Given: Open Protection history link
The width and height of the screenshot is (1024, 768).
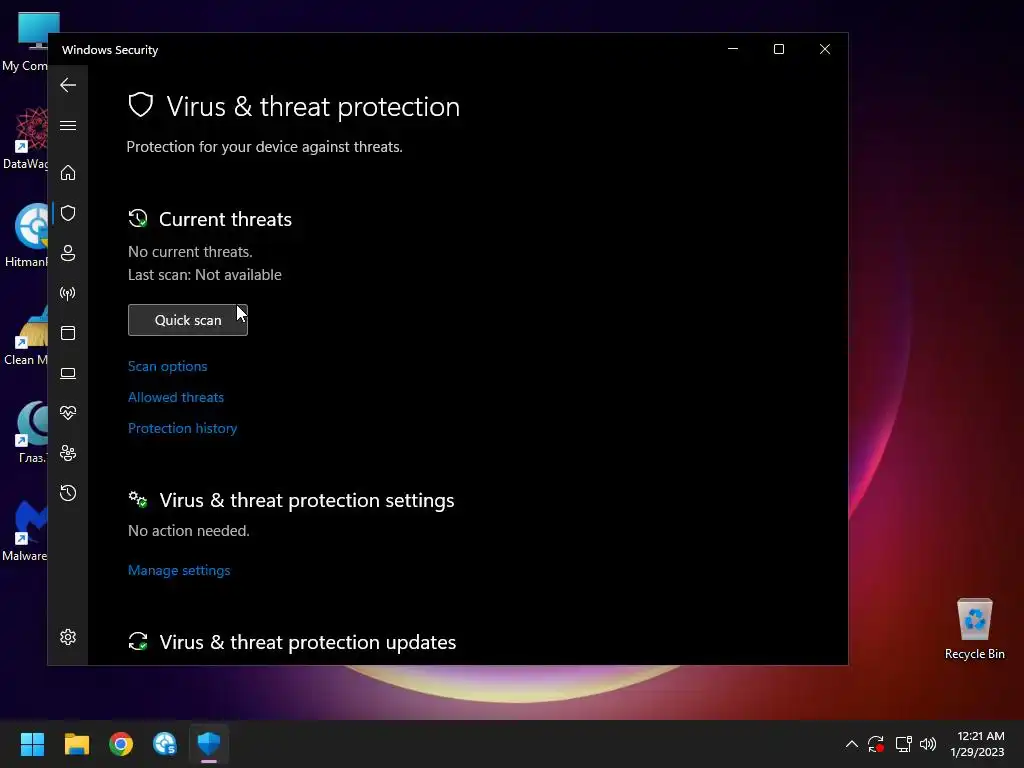Looking at the screenshot, I should pos(182,428).
